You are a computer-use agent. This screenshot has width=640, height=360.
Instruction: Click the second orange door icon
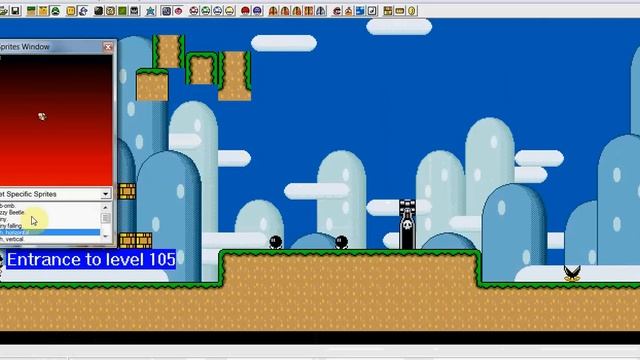pyautogui.click(x=285, y=11)
